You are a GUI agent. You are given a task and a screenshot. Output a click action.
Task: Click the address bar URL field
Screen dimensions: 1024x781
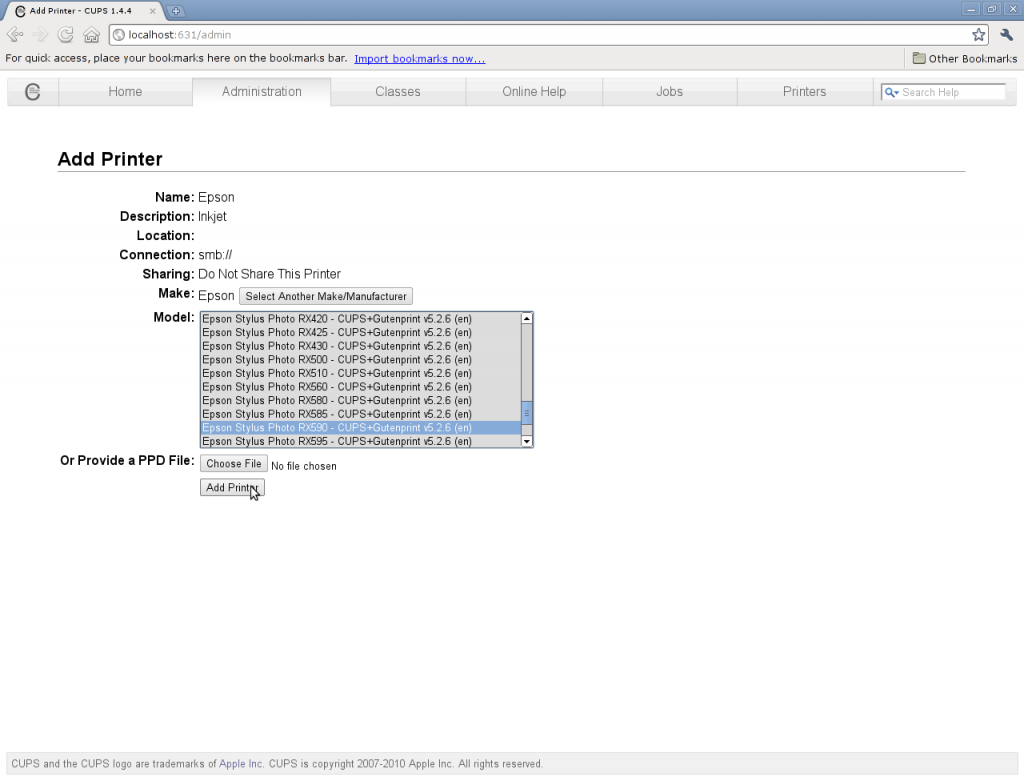pyautogui.click(x=547, y=35)
